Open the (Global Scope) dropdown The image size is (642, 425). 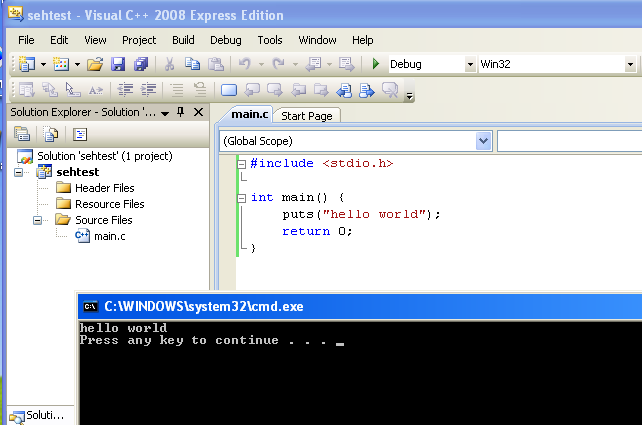[484, 141]
